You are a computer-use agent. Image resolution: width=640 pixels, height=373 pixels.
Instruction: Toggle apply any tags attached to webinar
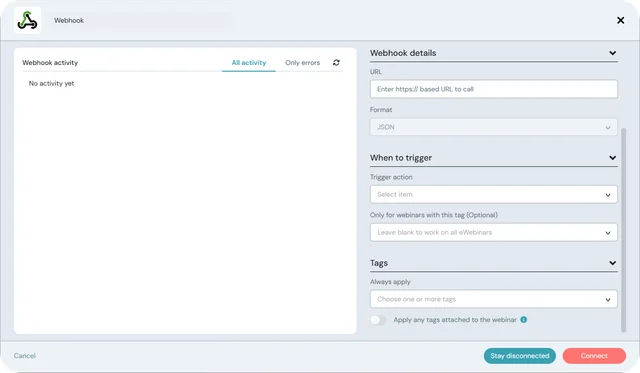[378, 320]
